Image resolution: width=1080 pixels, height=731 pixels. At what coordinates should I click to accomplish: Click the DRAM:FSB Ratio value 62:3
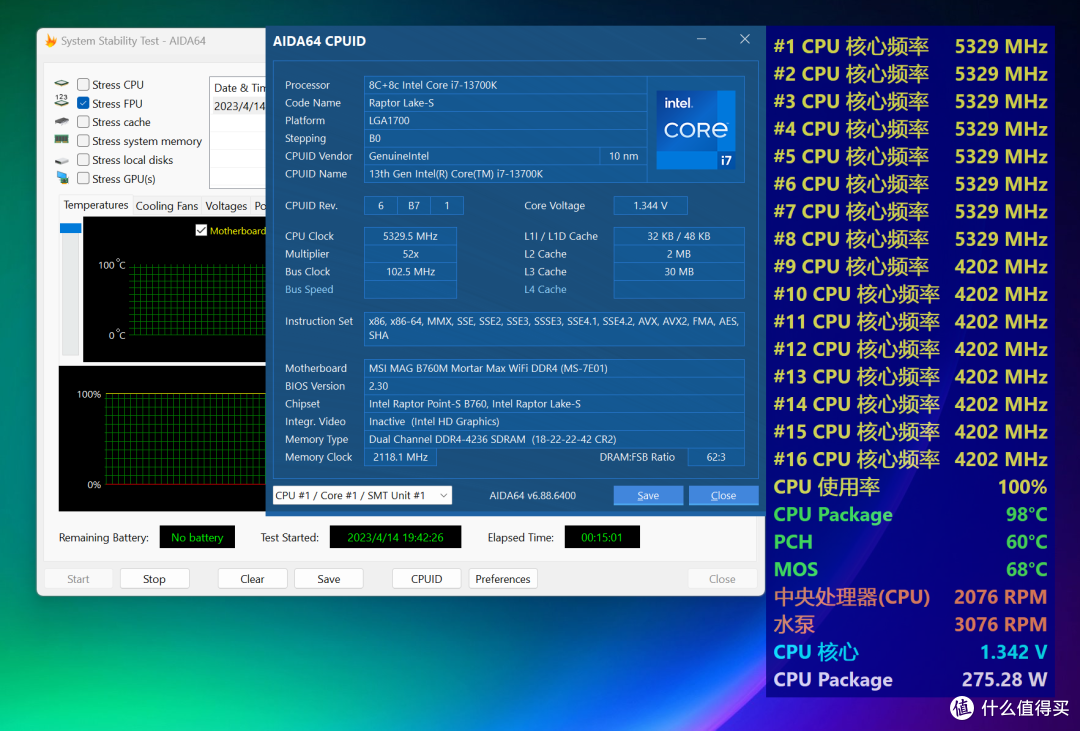(x=716, y=457)
